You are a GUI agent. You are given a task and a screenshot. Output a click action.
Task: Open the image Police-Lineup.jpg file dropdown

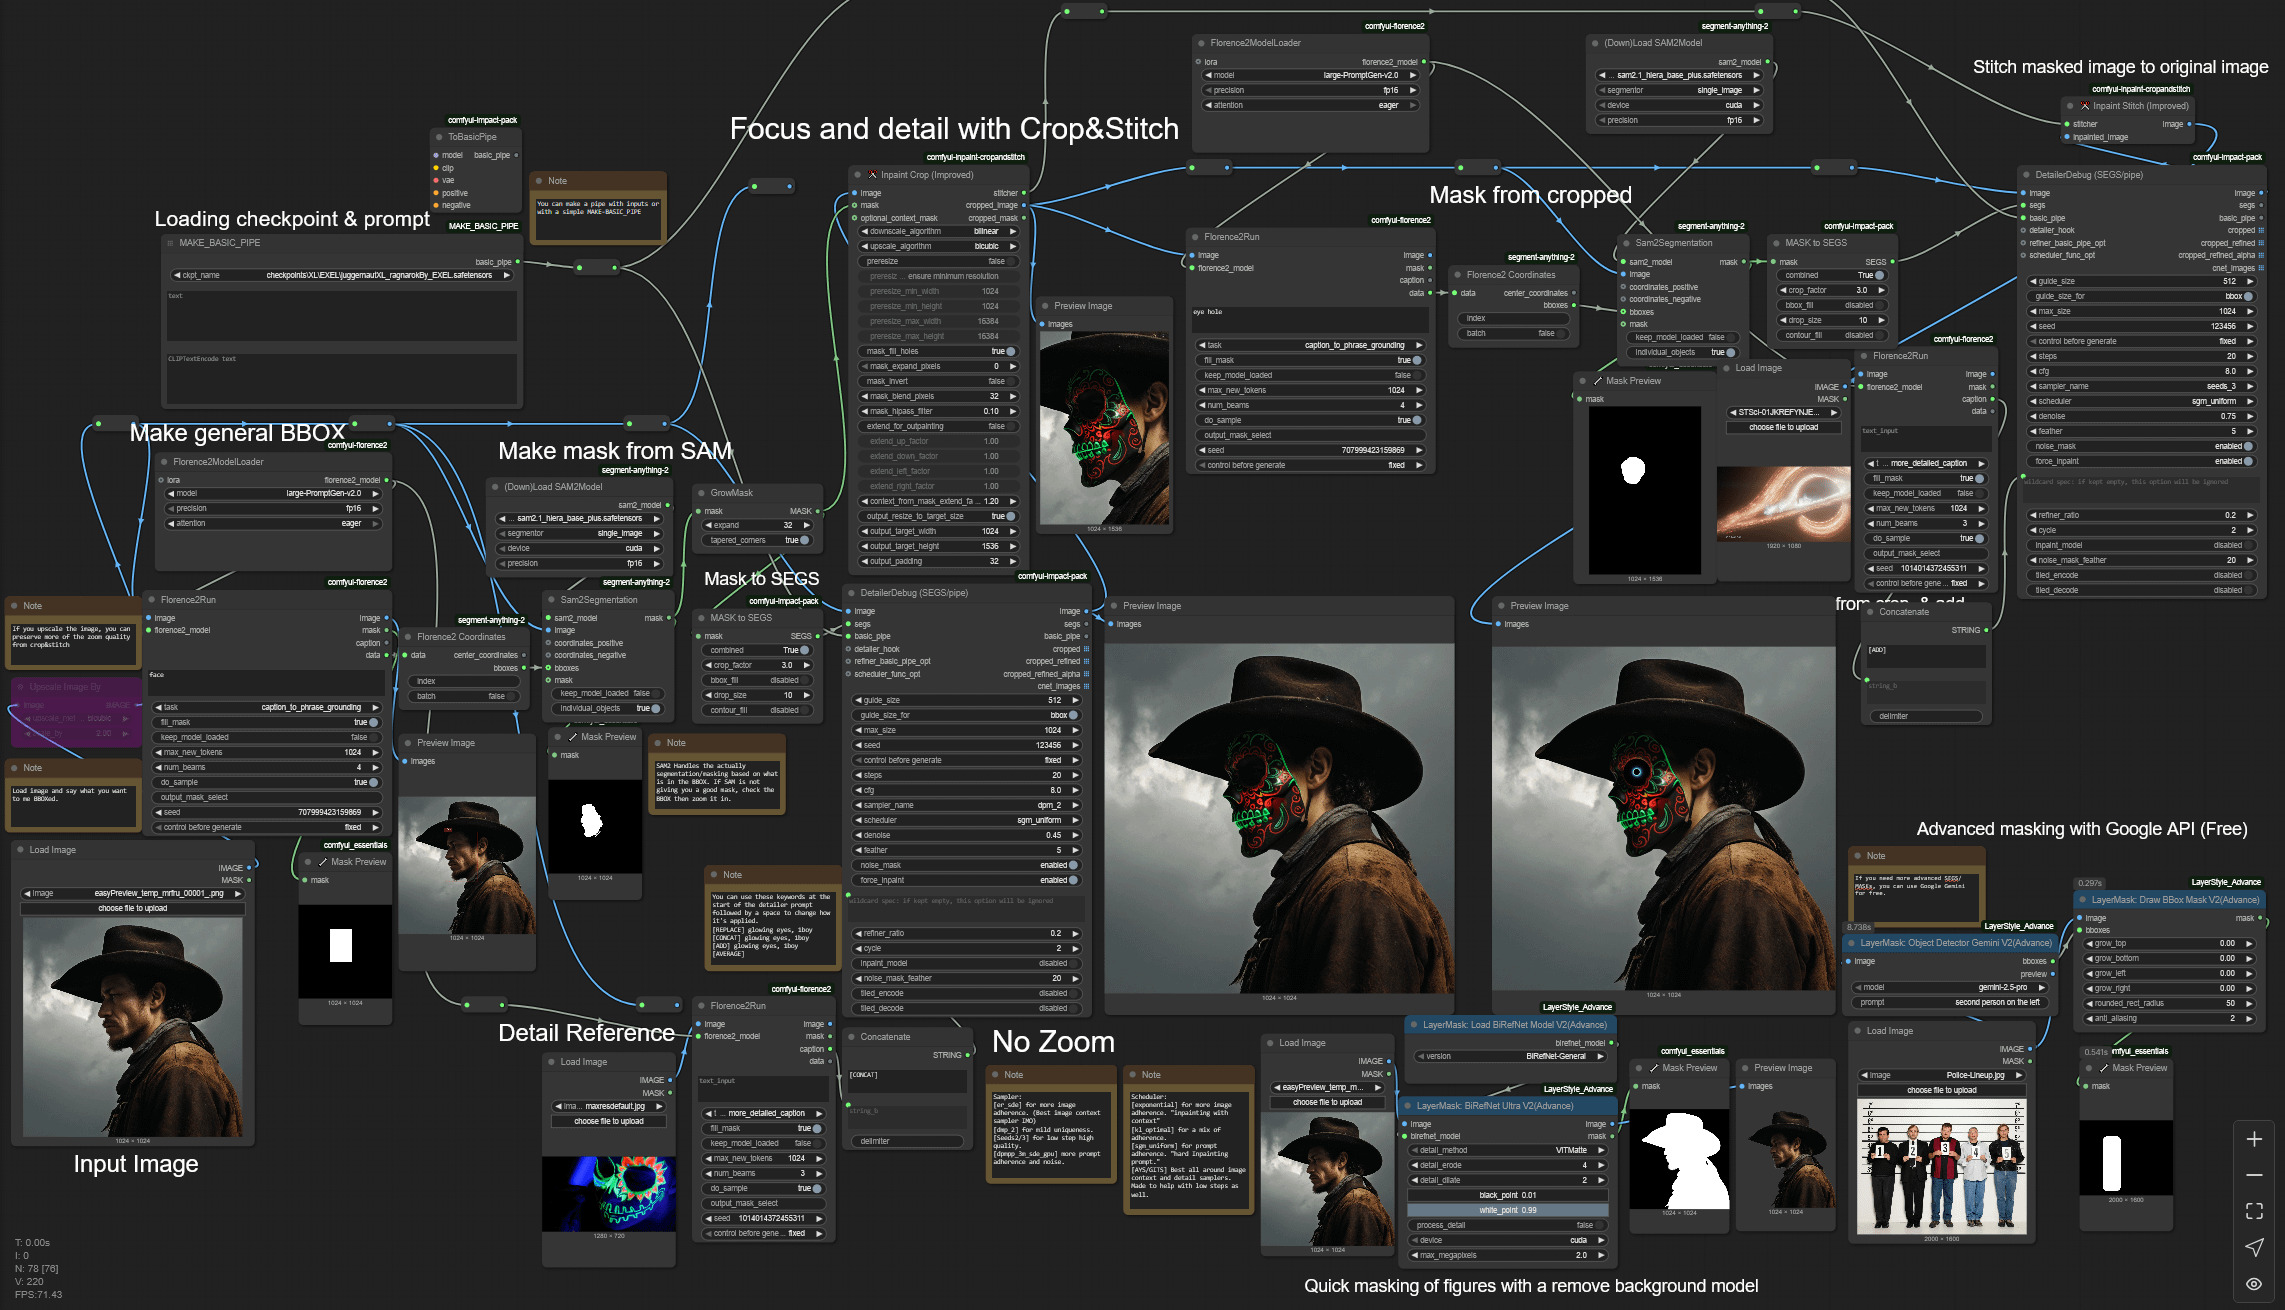[1941, 1075]
